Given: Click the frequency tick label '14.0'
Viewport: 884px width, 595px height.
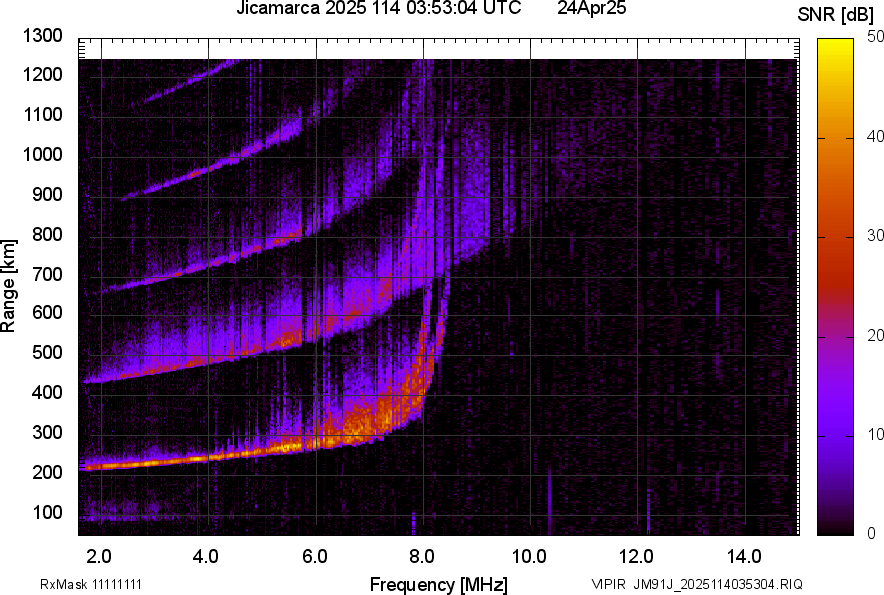Looking at the screenshot, I should pos(744,557).
